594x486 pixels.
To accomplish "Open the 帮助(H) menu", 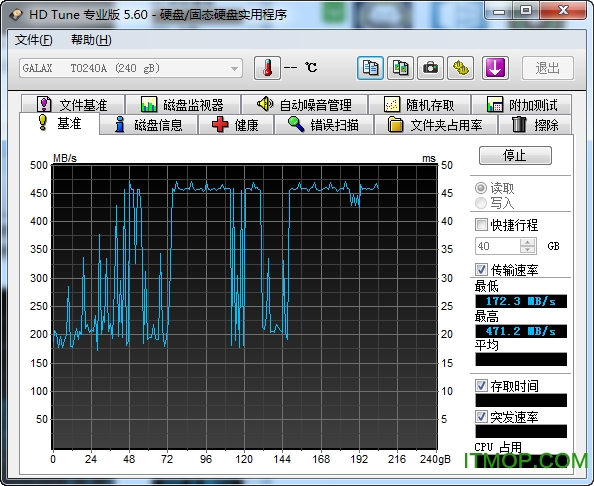I will pos(91,40).
